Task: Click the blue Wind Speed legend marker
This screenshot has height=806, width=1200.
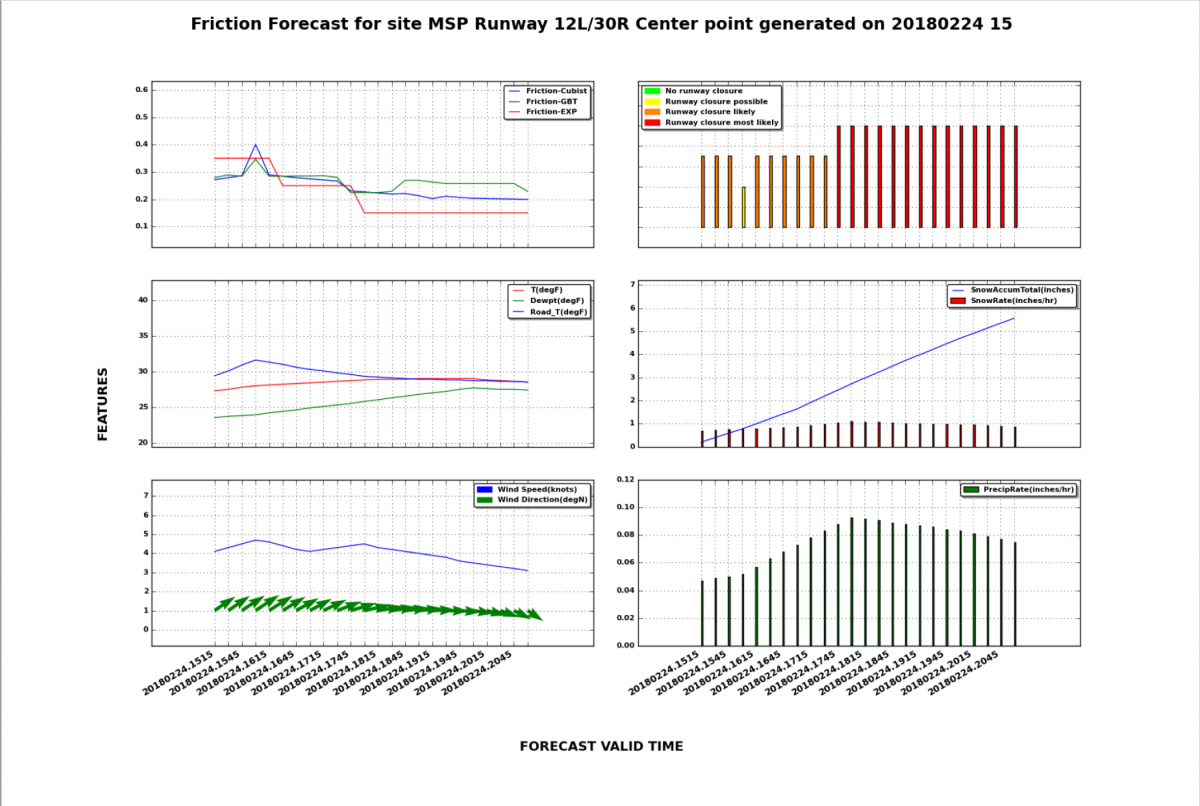Action: (x=485, y=489)
